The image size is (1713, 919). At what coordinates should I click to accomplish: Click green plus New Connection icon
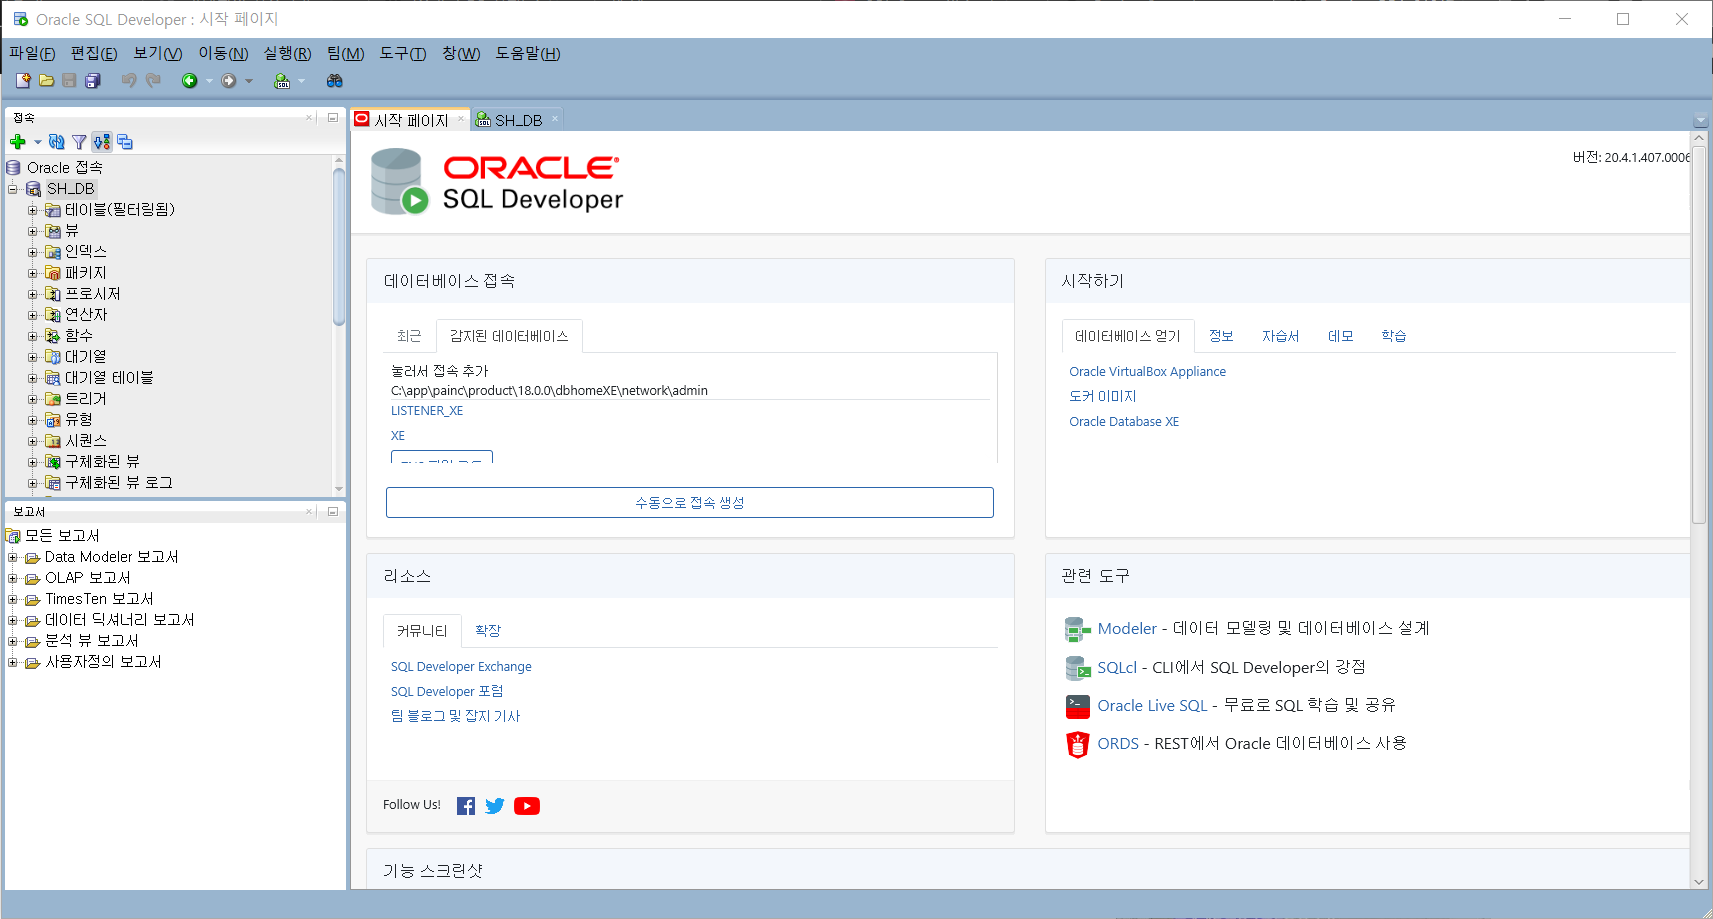coord(18,142)
